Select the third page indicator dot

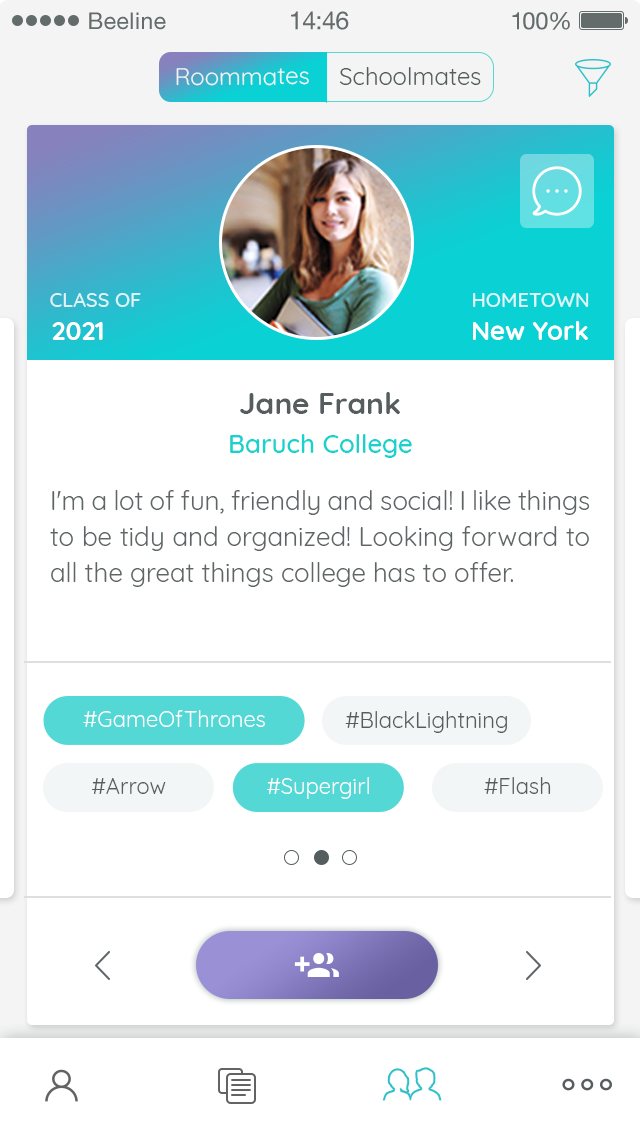pyautogui.click(x=350, y=857)
